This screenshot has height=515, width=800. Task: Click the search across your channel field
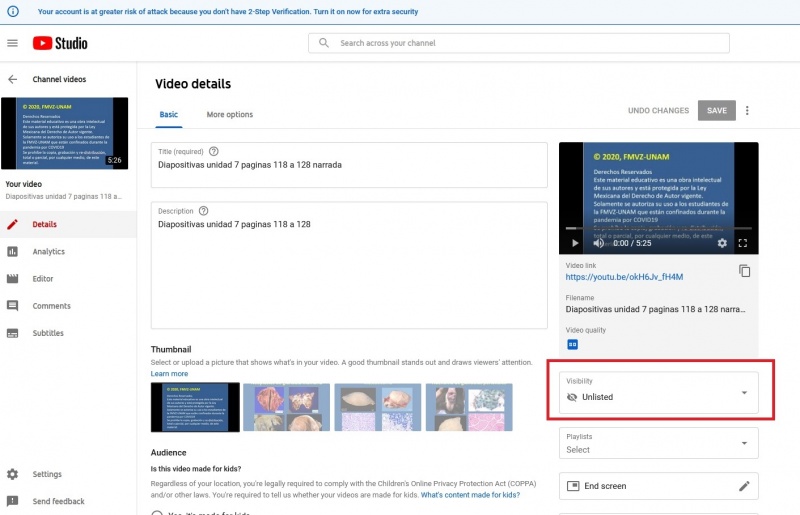(519, 43)
